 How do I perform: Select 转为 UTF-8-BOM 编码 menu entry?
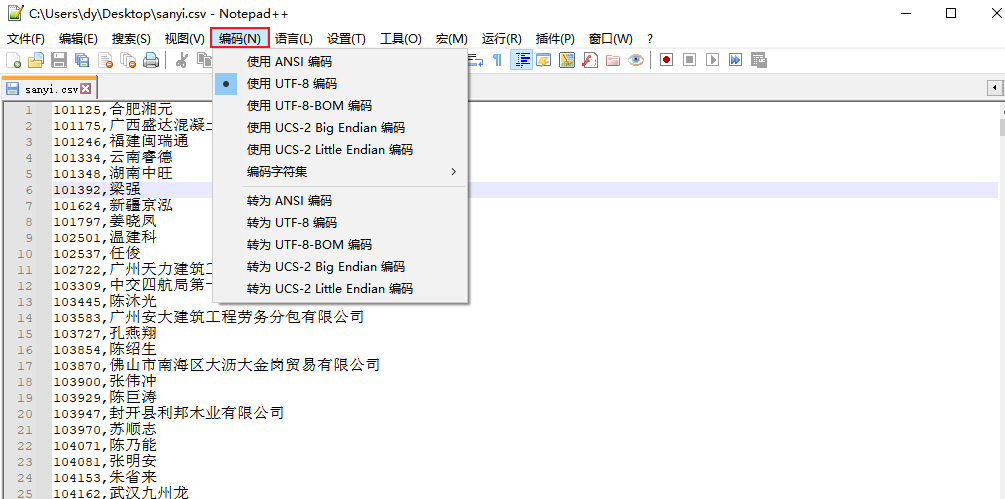tap(340, 245)
